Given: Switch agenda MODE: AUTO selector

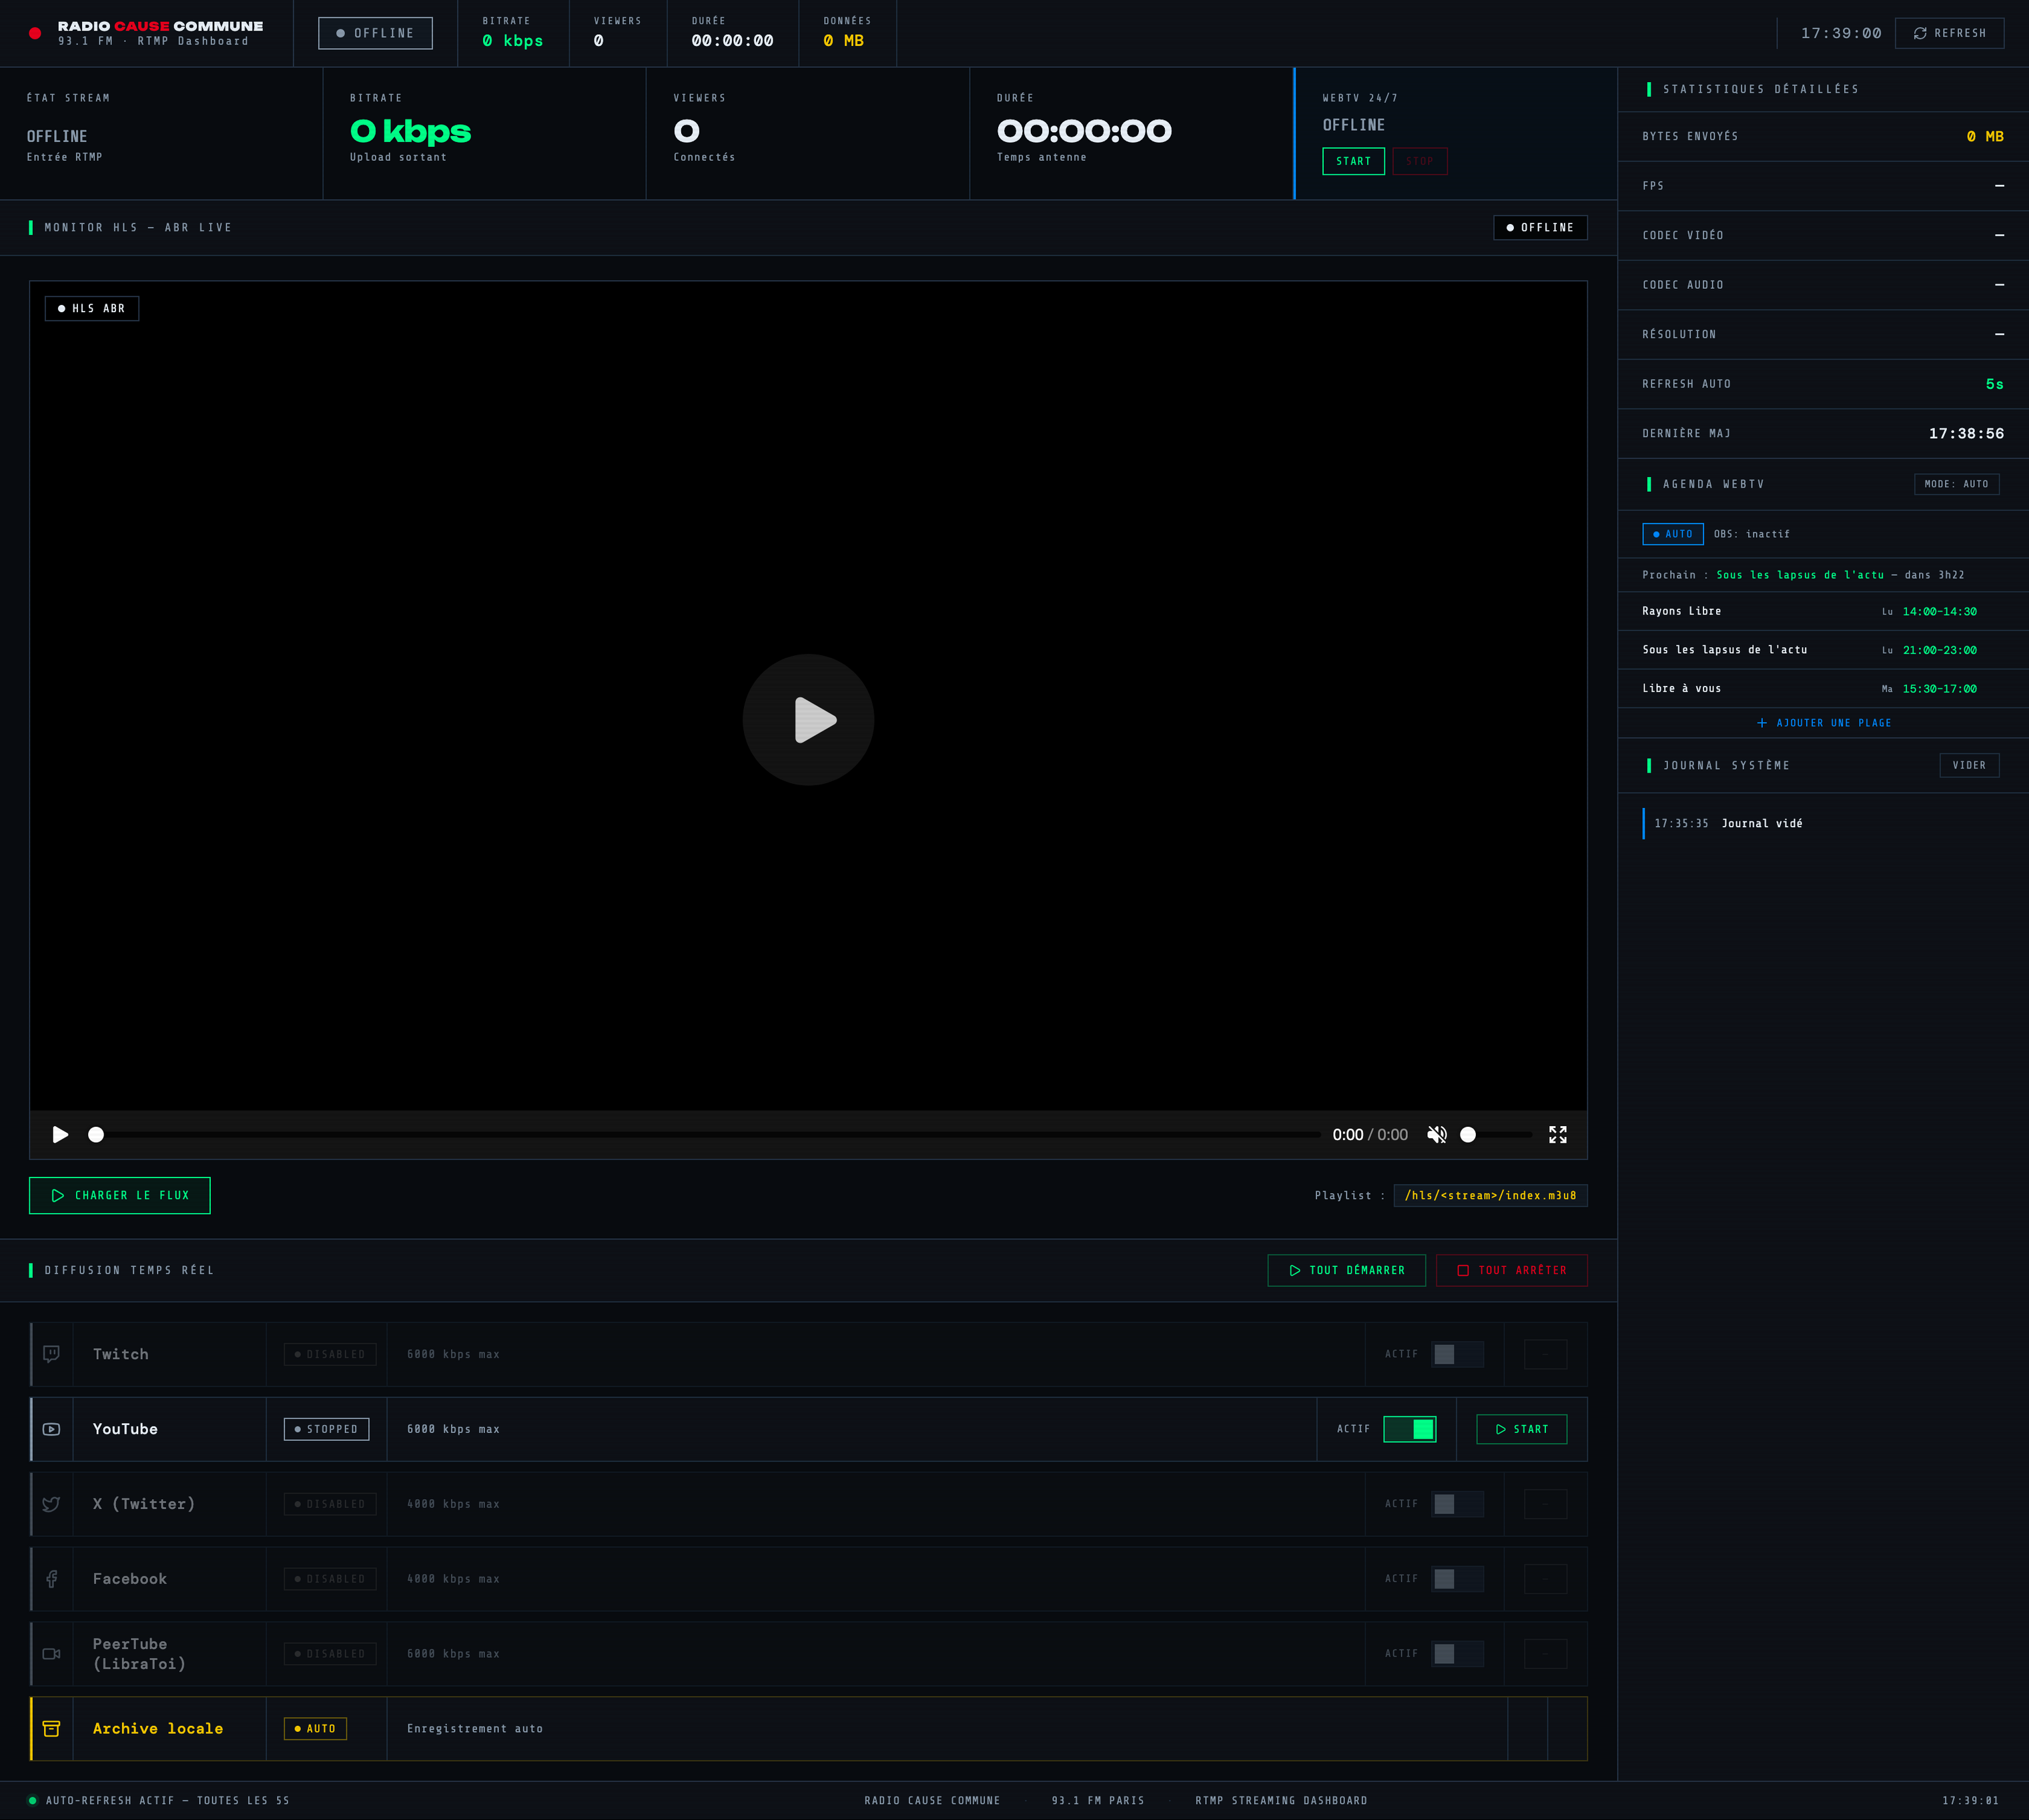Looking at the screenshot, I should click(1956, 484).
